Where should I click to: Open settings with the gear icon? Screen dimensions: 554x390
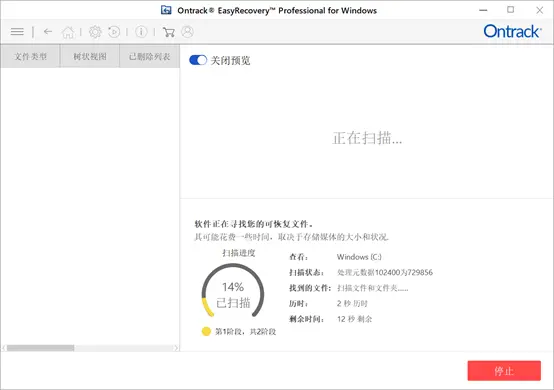(95, 32)
